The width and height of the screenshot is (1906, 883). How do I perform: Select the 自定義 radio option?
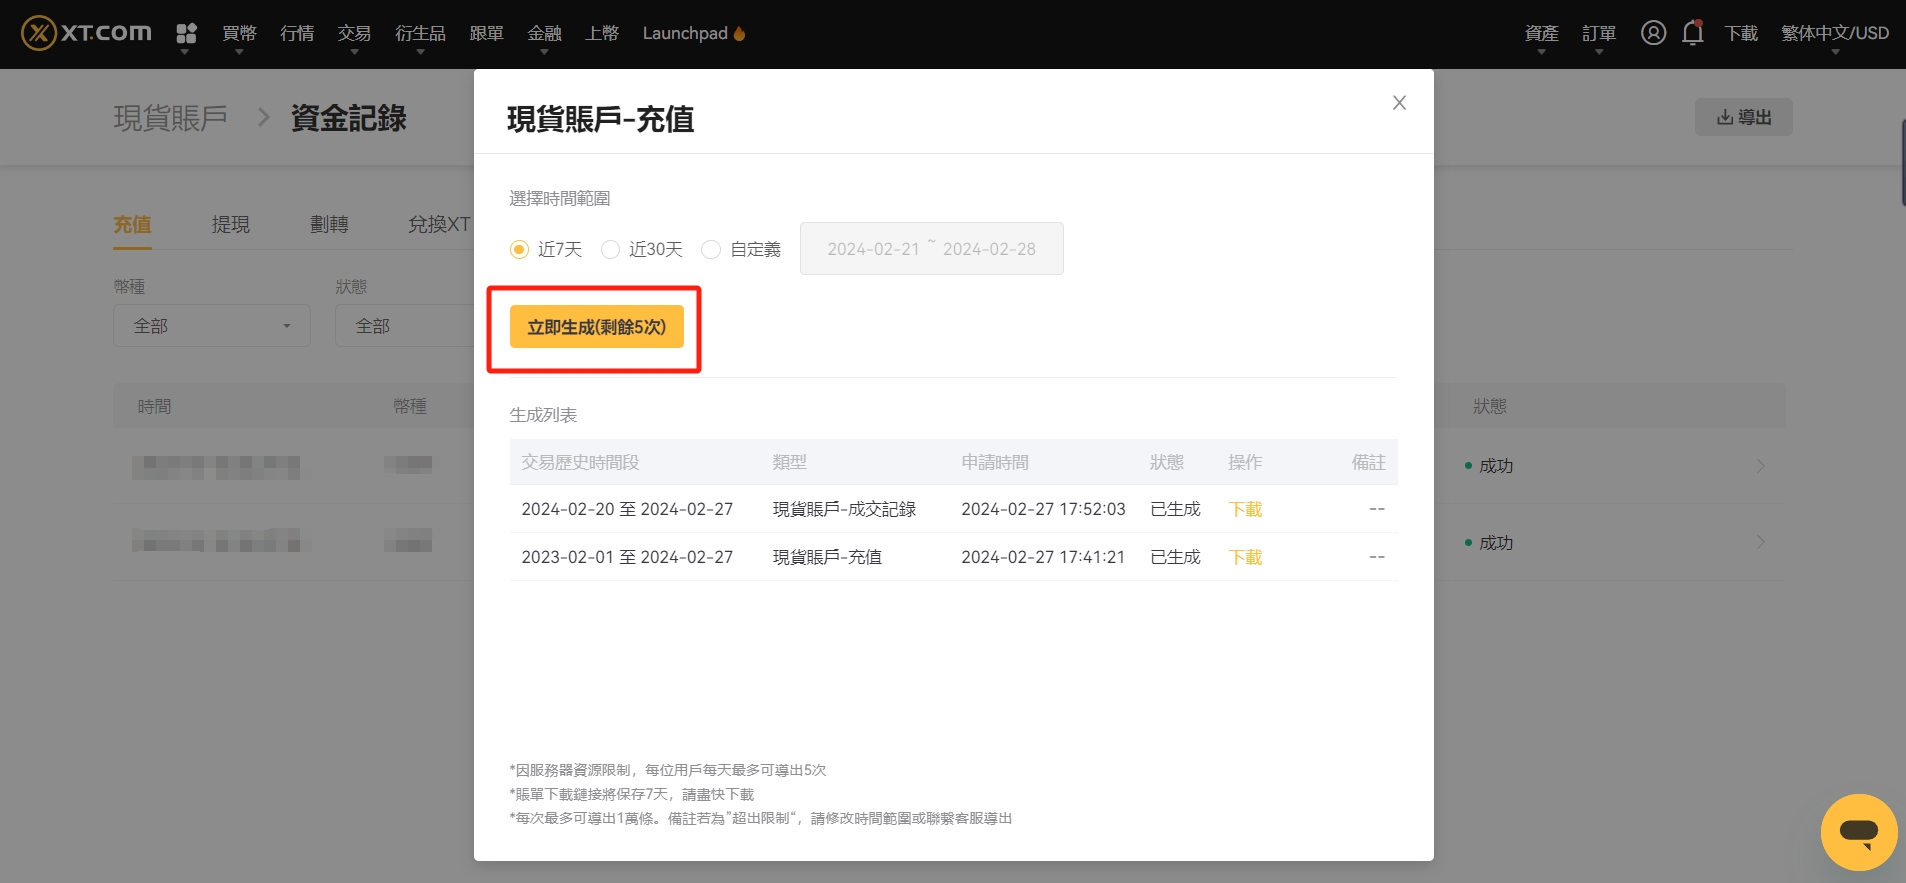(x=711, y=249)
